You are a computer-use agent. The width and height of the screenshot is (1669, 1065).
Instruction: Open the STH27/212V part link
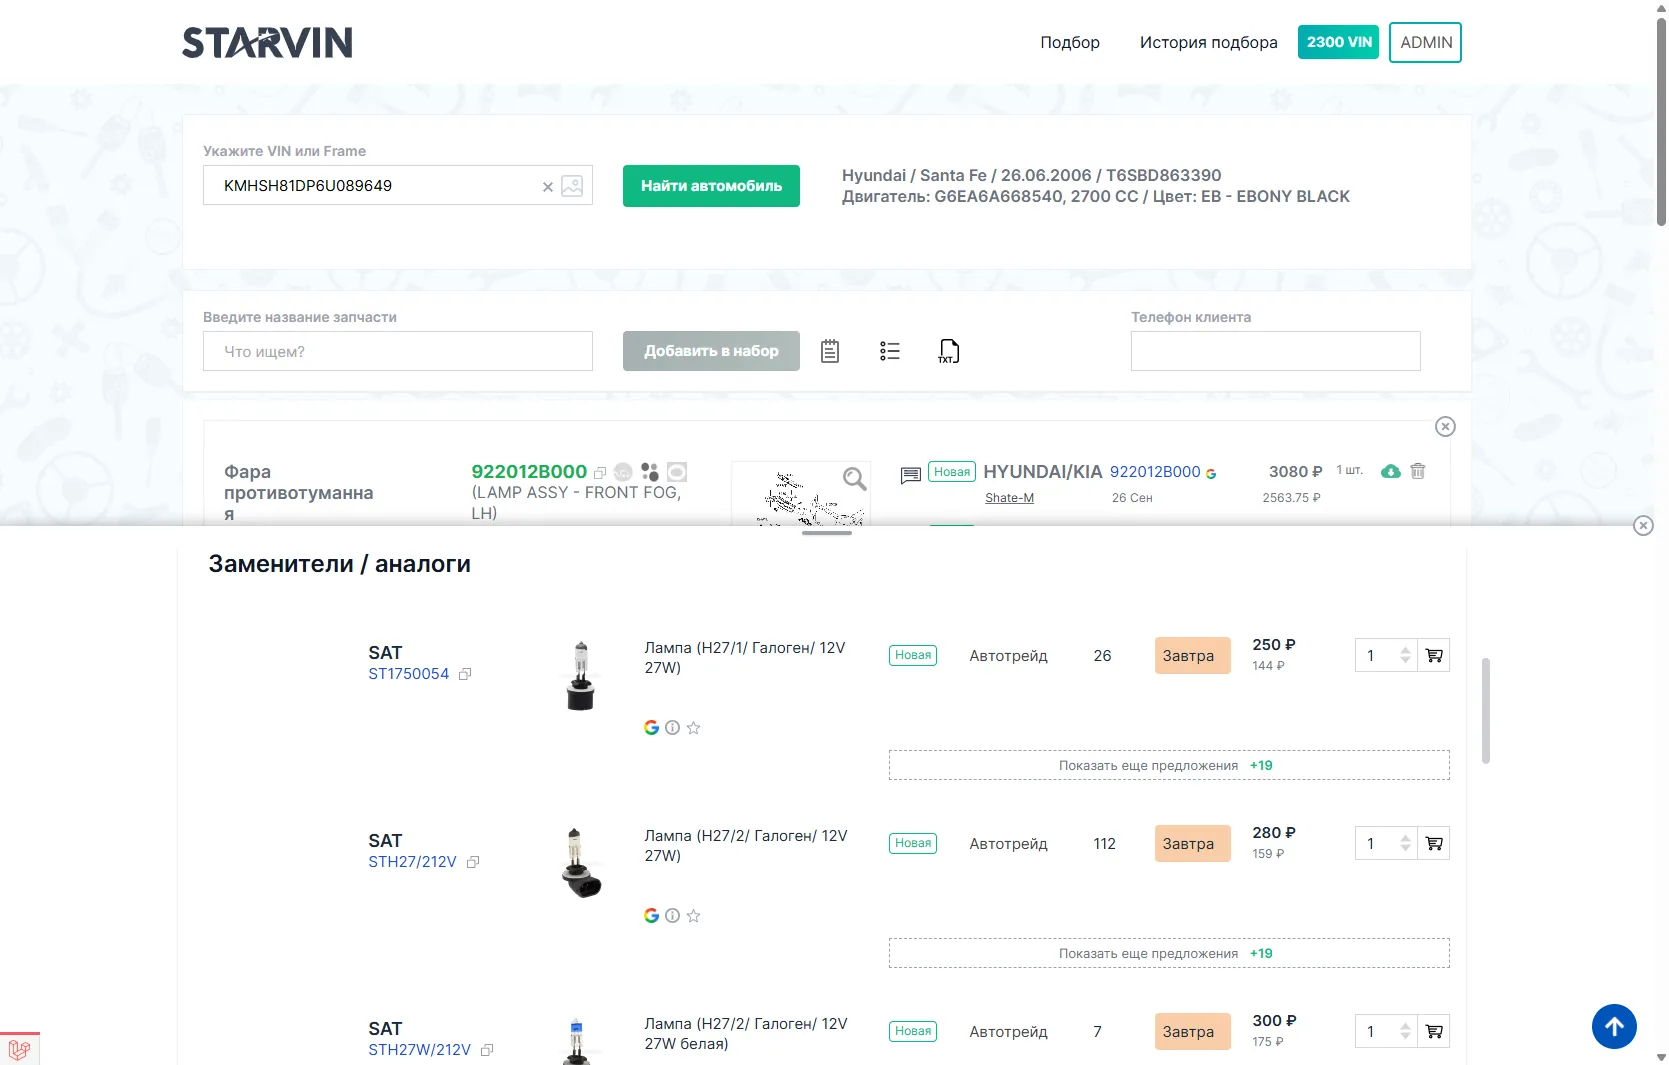412,862
